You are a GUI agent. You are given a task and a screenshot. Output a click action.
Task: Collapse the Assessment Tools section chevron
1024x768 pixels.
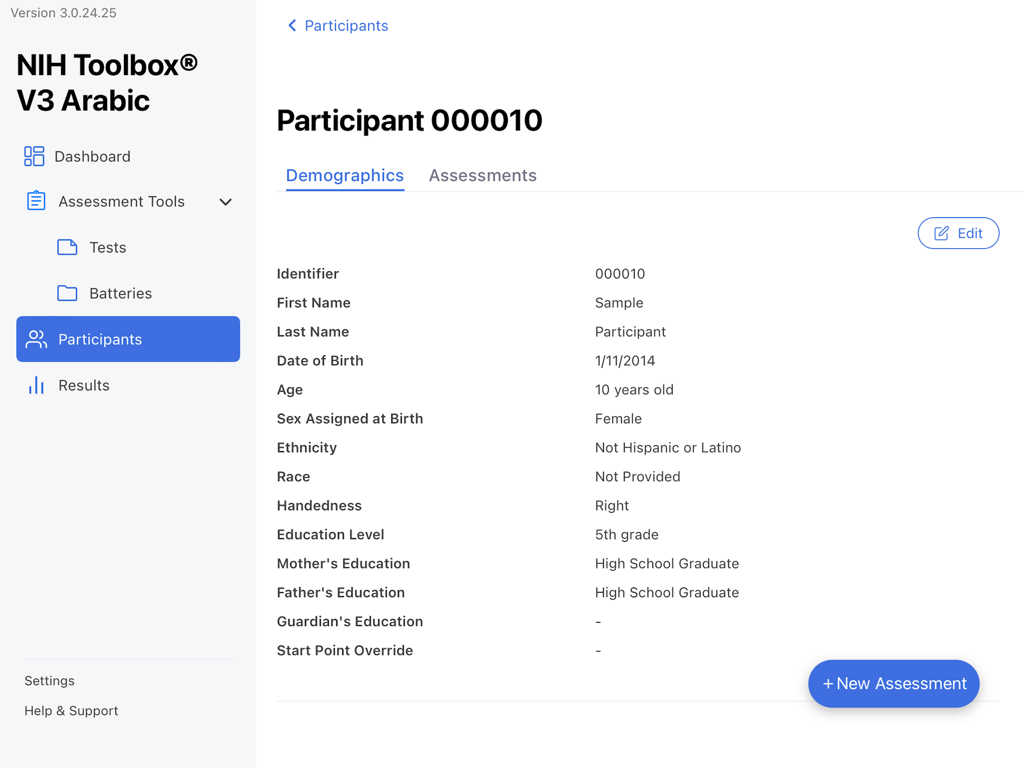coord(225,201)
